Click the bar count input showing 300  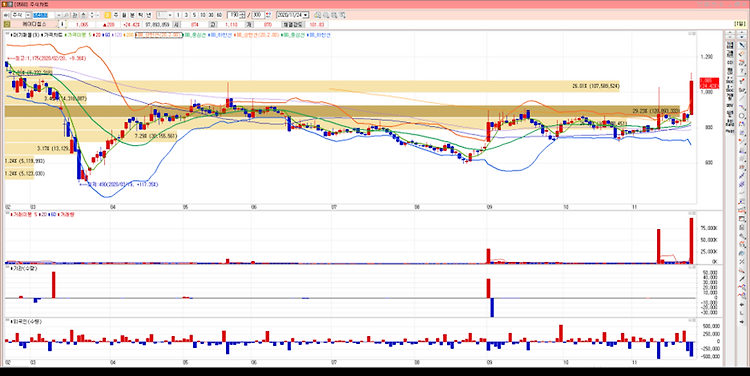(258, 15)
